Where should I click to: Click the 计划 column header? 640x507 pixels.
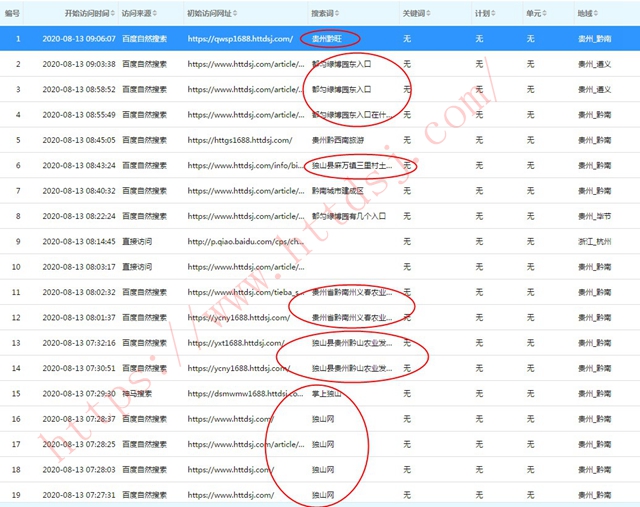[x=482, y=14]
